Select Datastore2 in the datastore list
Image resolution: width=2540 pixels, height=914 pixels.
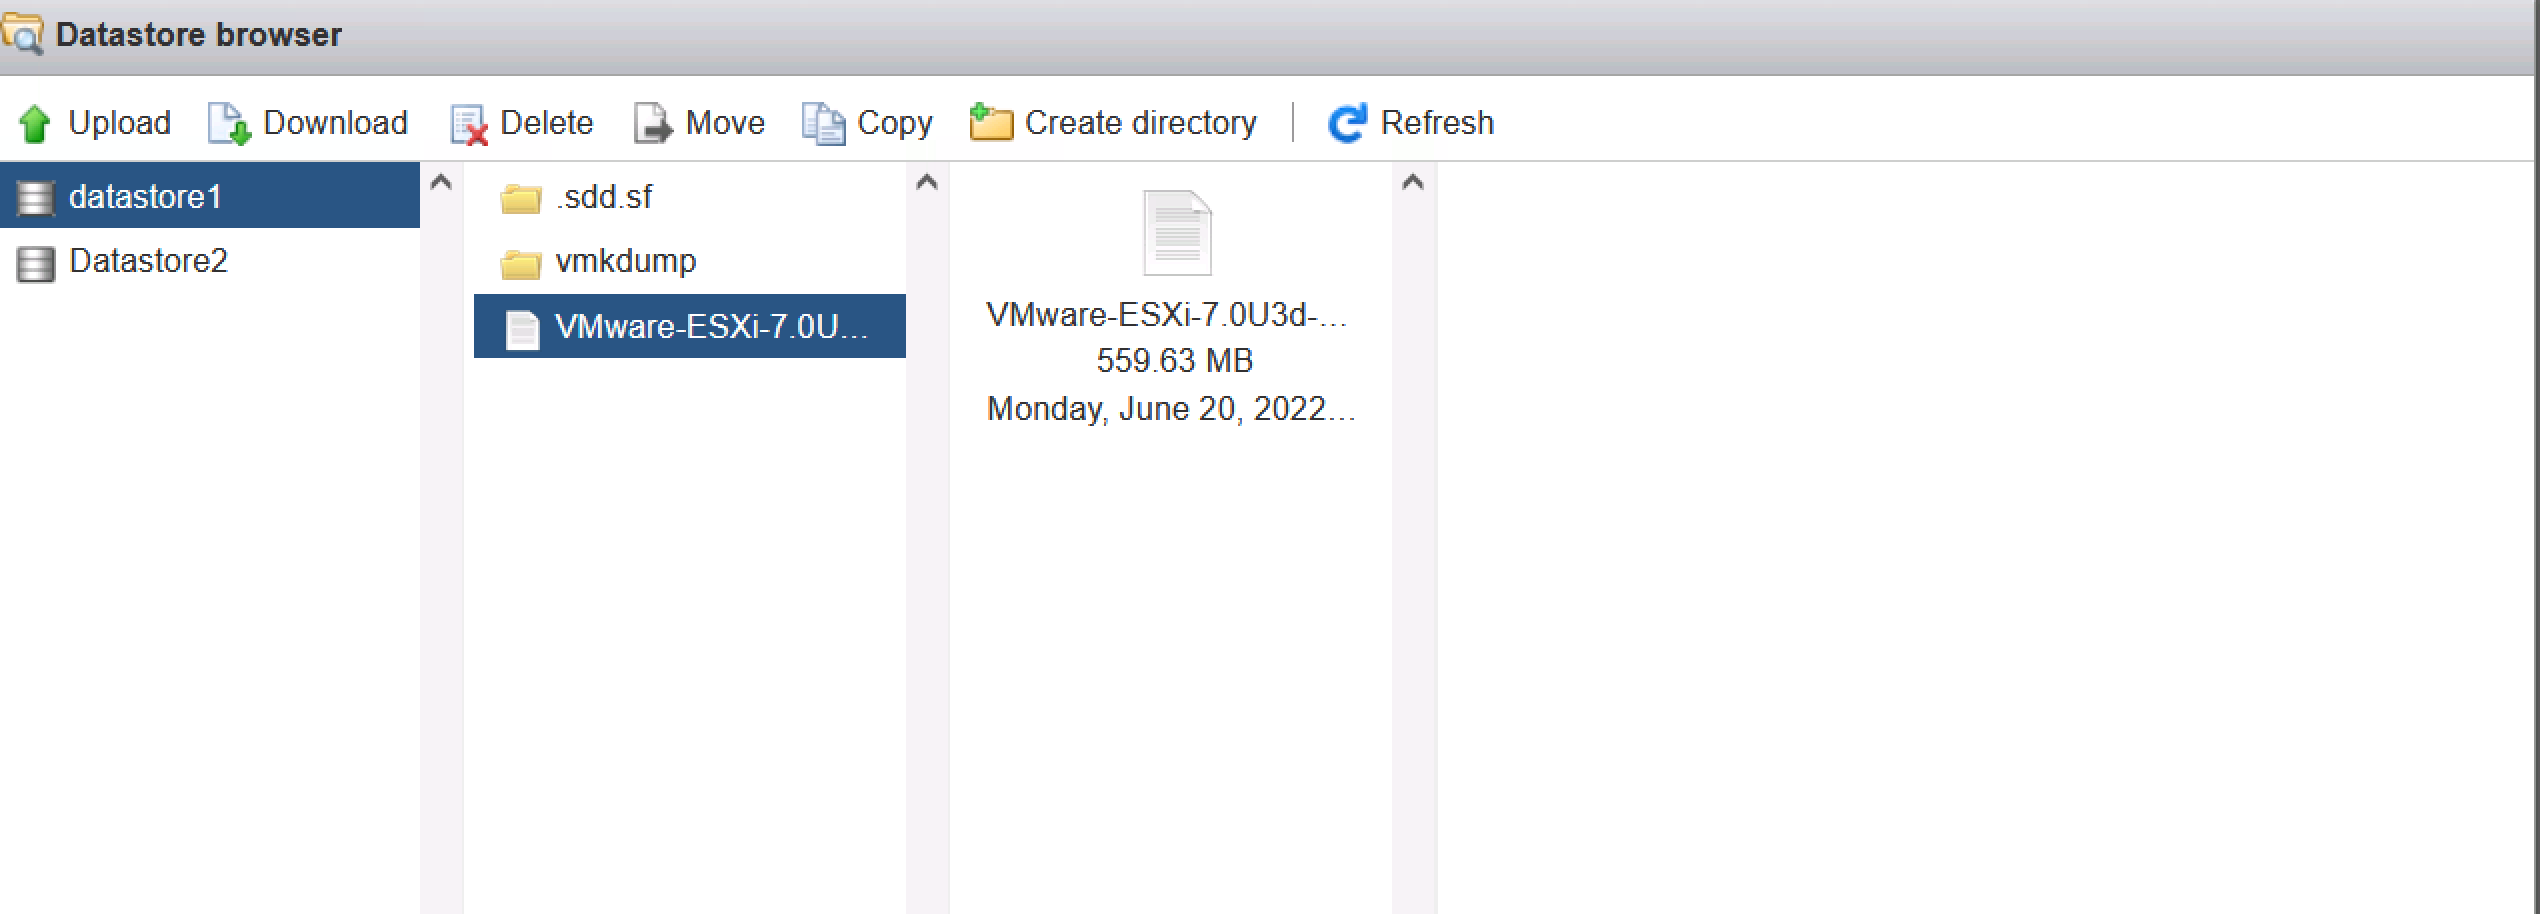click(x=148, y=261)
